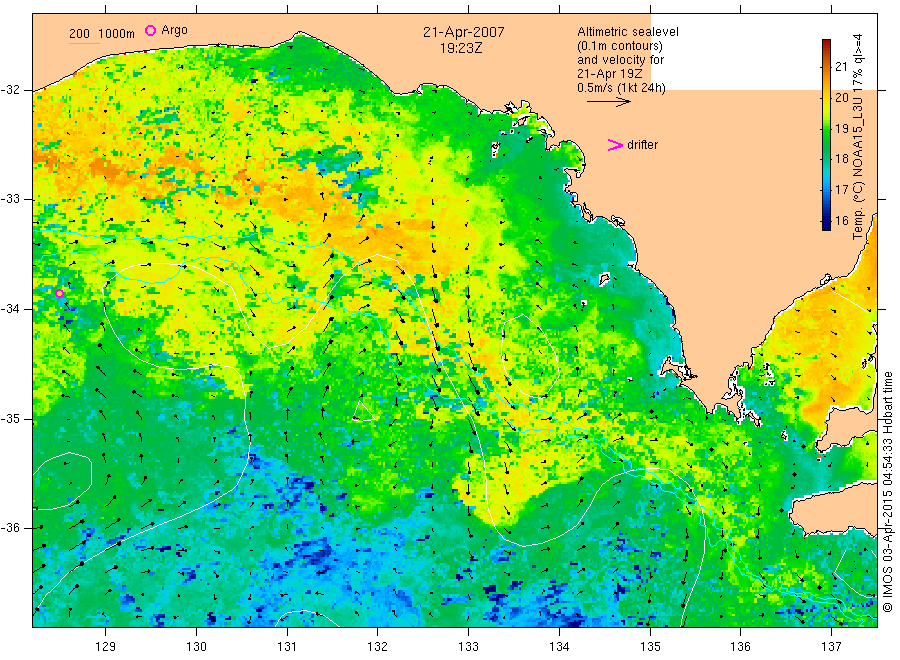Click the temperature color bar
The width and height of the screenshot is (900, 660).
(826, 135)
